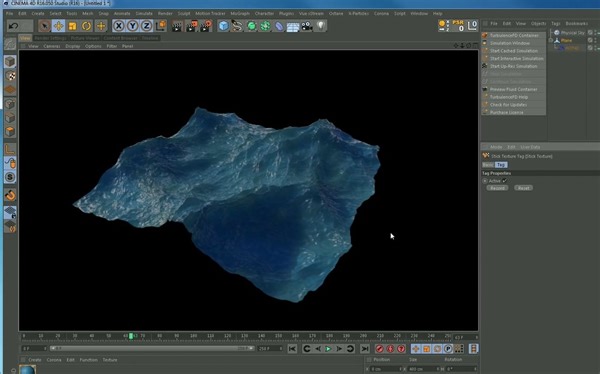Select Physical Sky in object manager
Viewport: 600px width, 374px height.
(572, 33)
